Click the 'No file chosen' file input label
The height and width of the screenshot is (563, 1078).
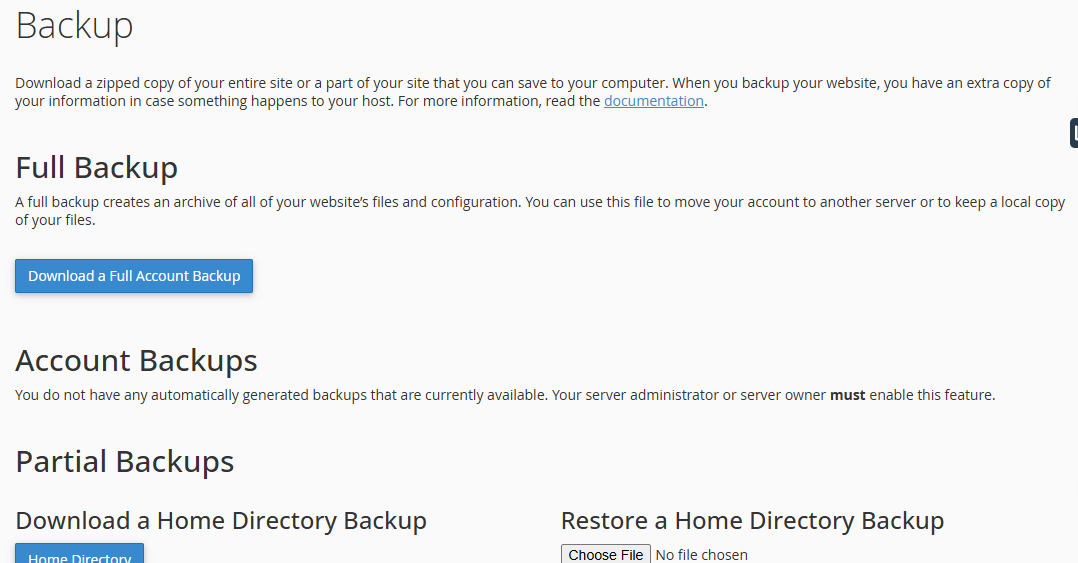[x=701, y=555]
